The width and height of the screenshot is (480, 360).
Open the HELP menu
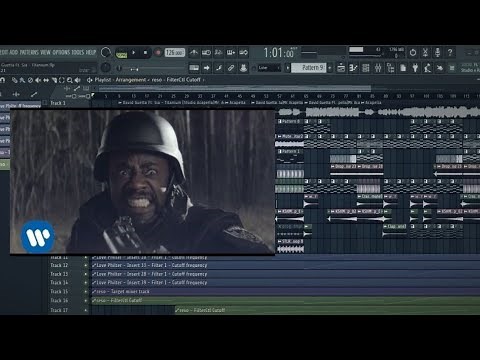point(91,52)
